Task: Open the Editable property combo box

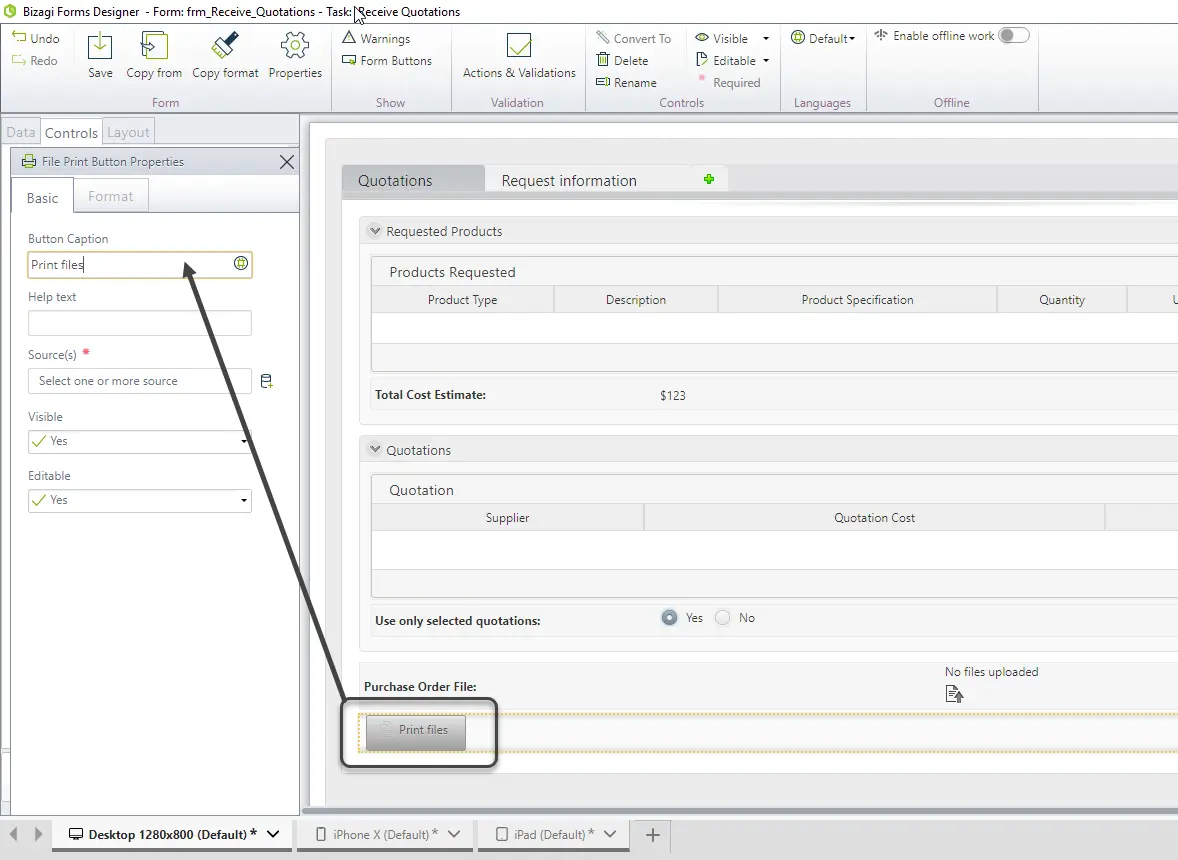Action: pos(140,500)
